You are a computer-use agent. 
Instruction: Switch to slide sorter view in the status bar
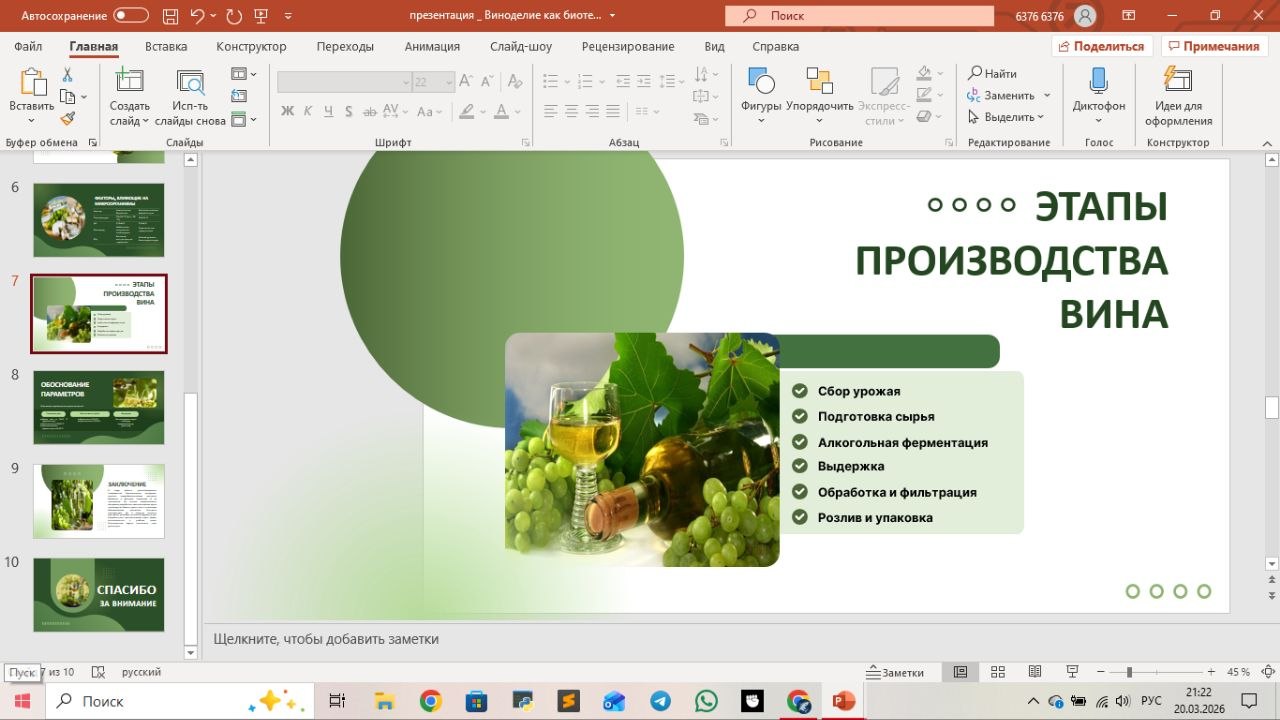[x=998, y=672]
